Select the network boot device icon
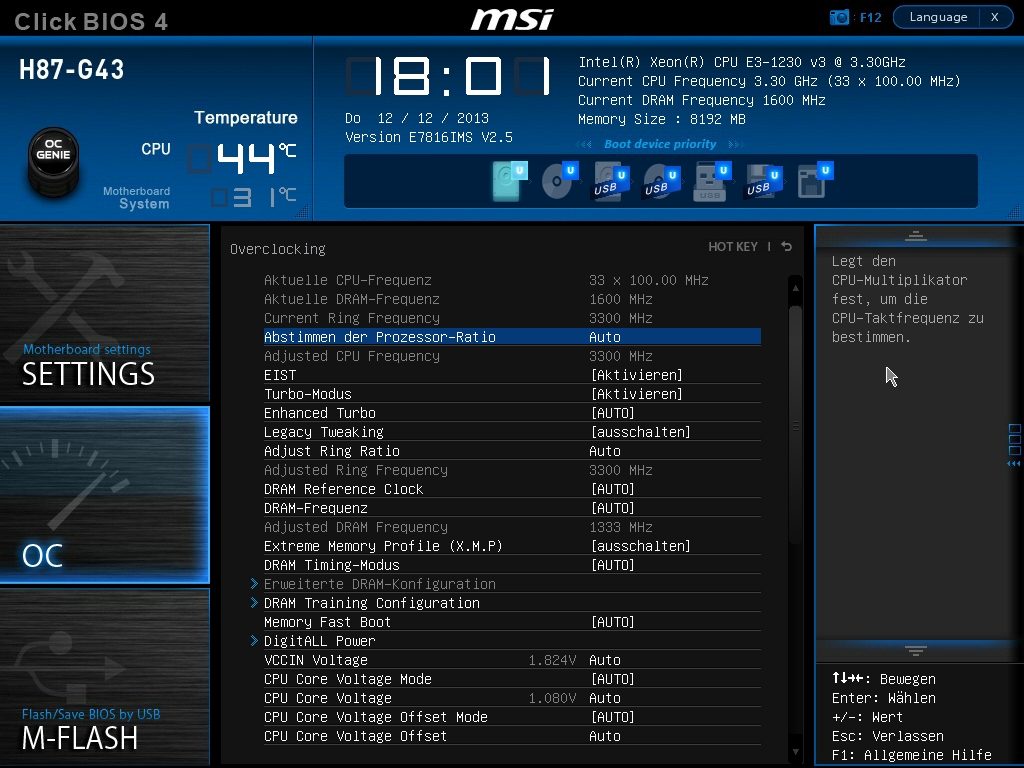 coord(814,180)
